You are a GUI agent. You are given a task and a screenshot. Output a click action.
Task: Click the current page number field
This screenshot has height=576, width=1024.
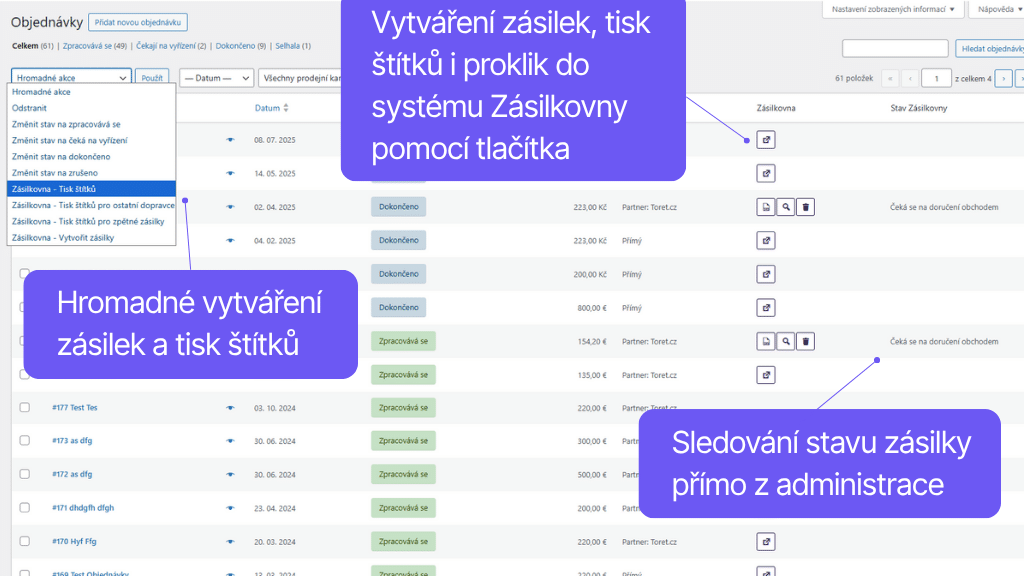pyautogui.click(x=936, y=78)
